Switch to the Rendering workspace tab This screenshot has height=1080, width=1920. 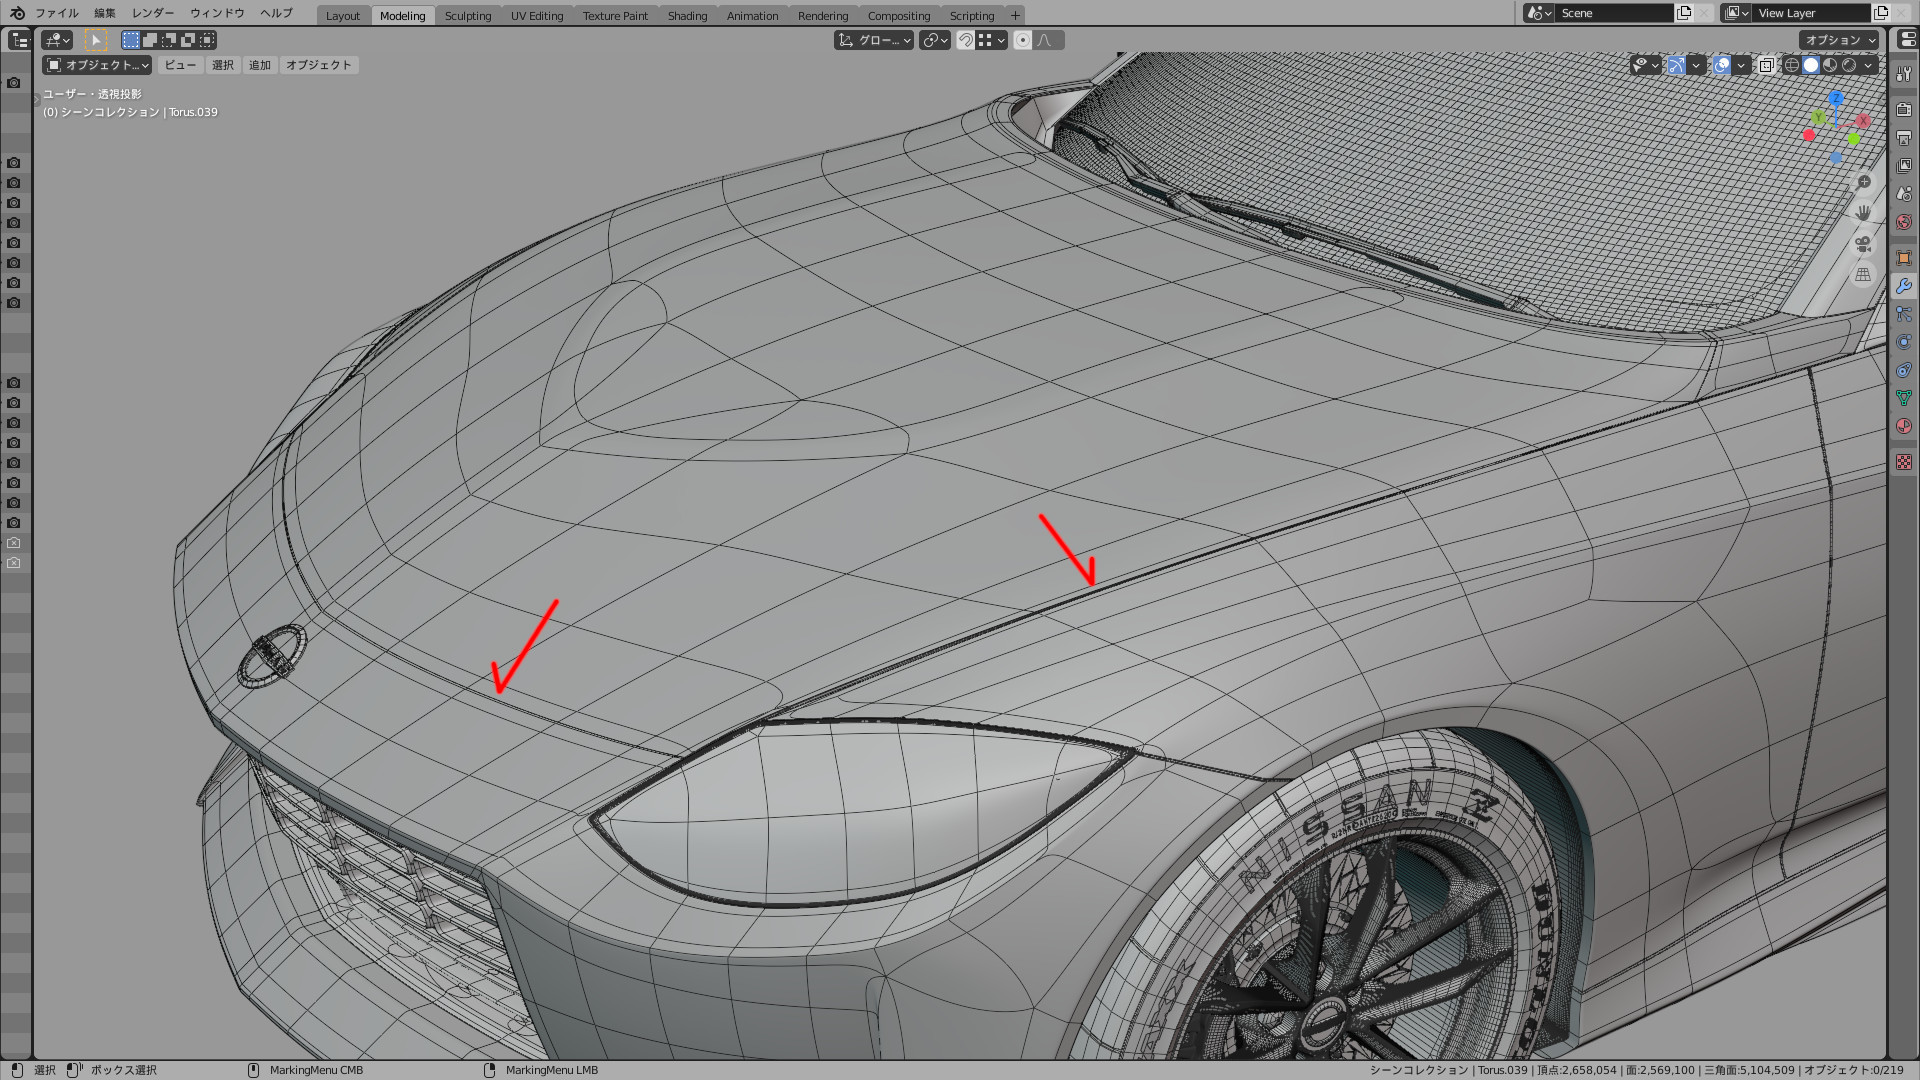pos(823,15)
